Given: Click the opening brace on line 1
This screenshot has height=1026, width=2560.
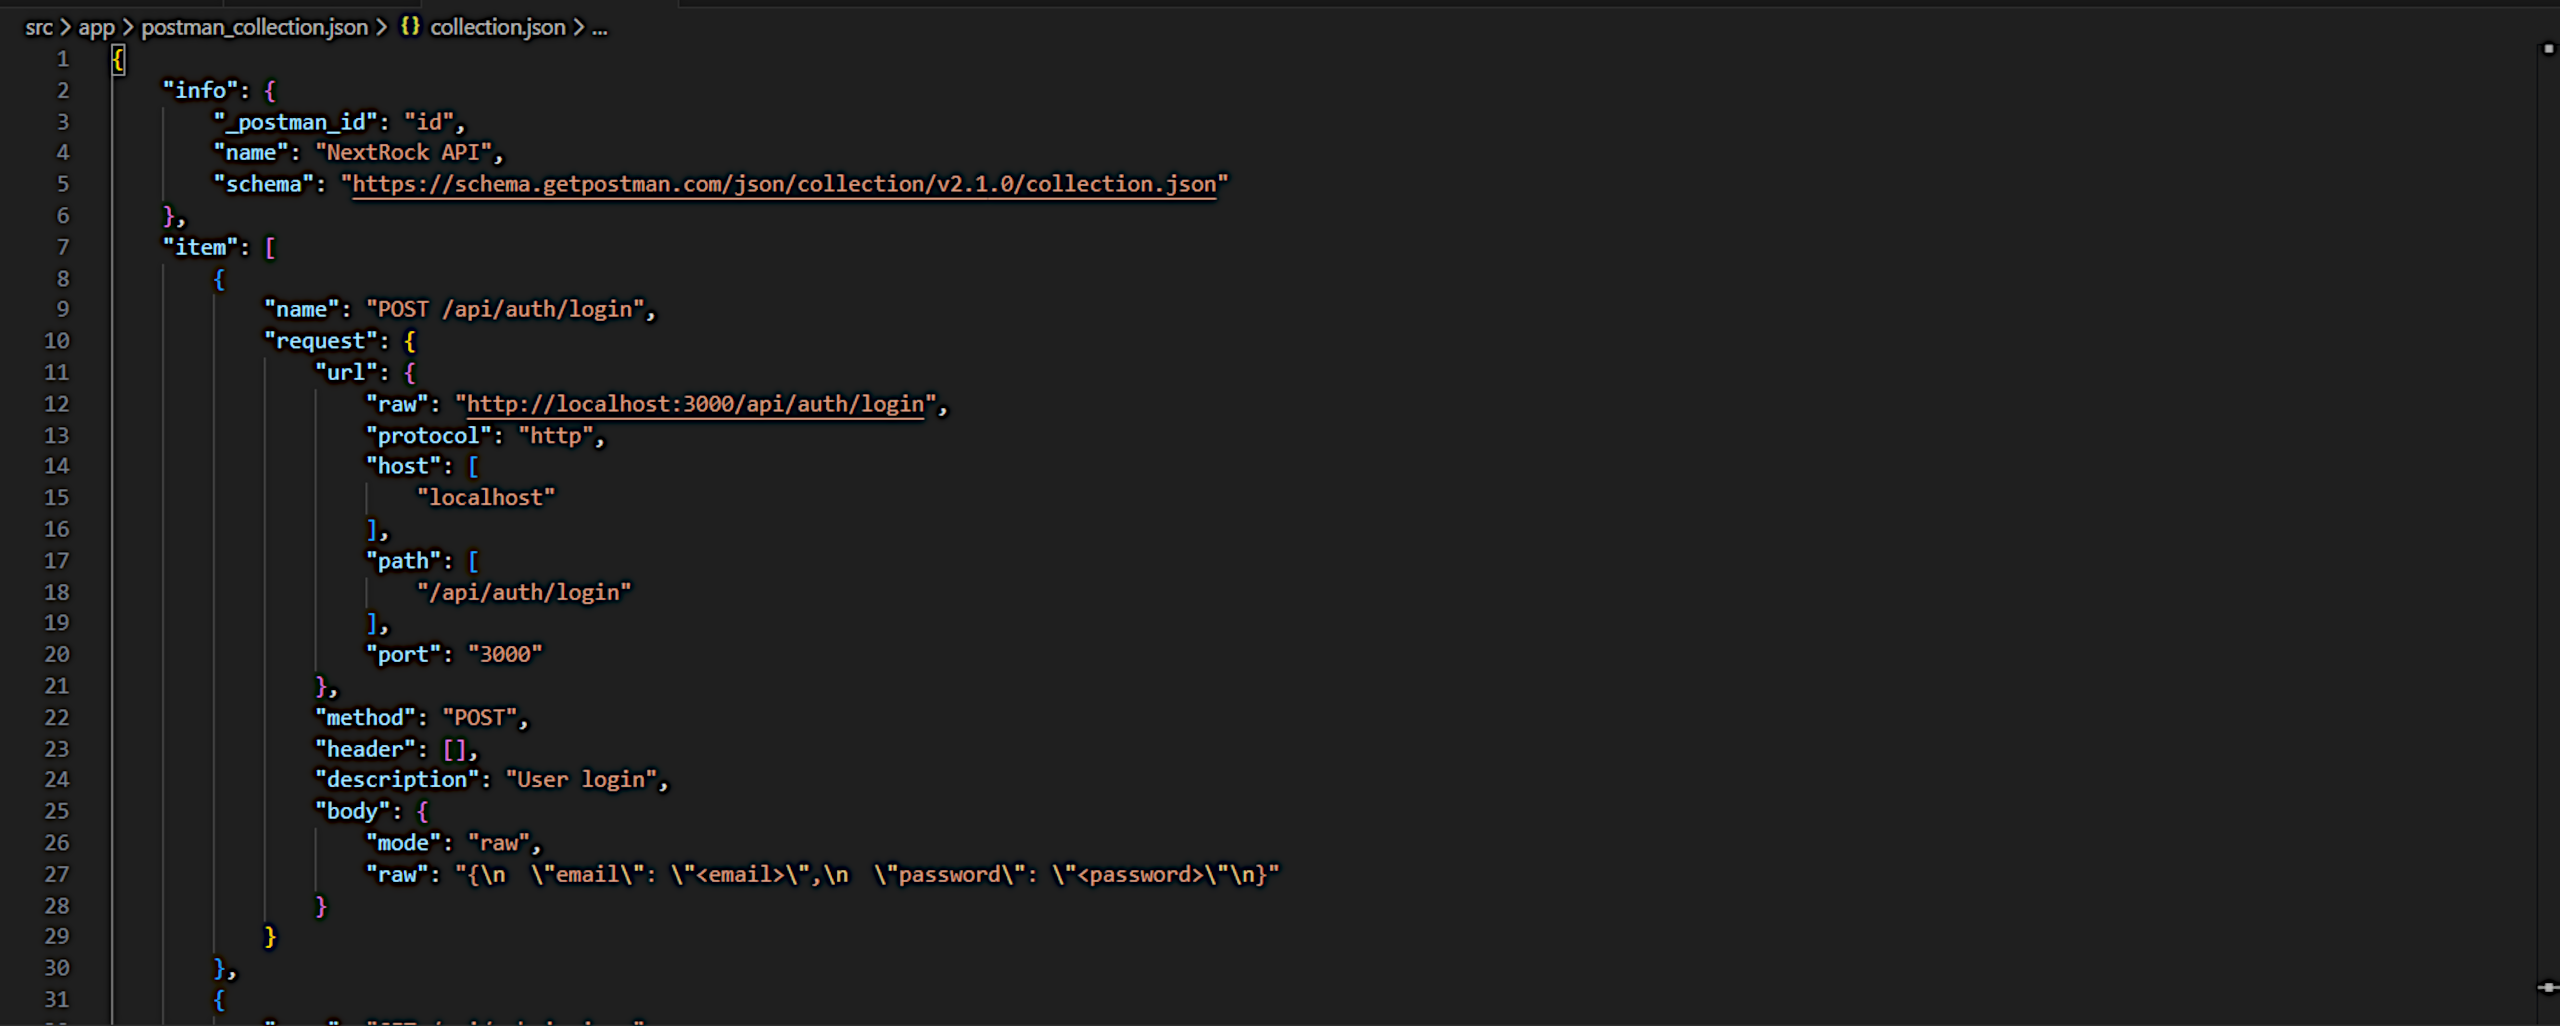Looking at the screenshot, I should [118, 60].
